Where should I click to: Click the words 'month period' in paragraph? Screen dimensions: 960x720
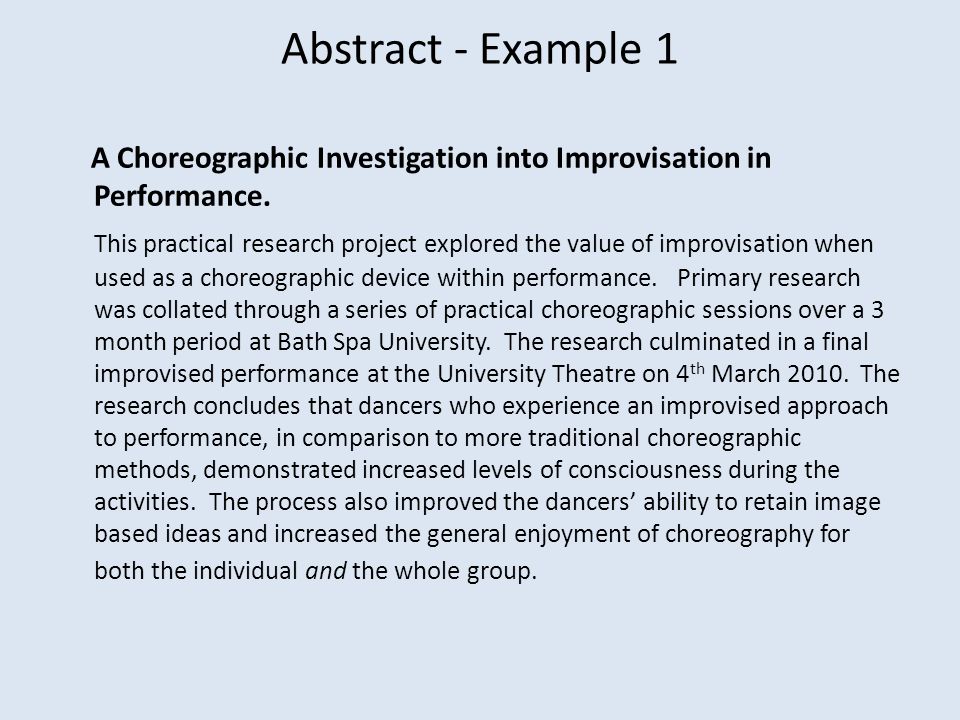[168, 342]
